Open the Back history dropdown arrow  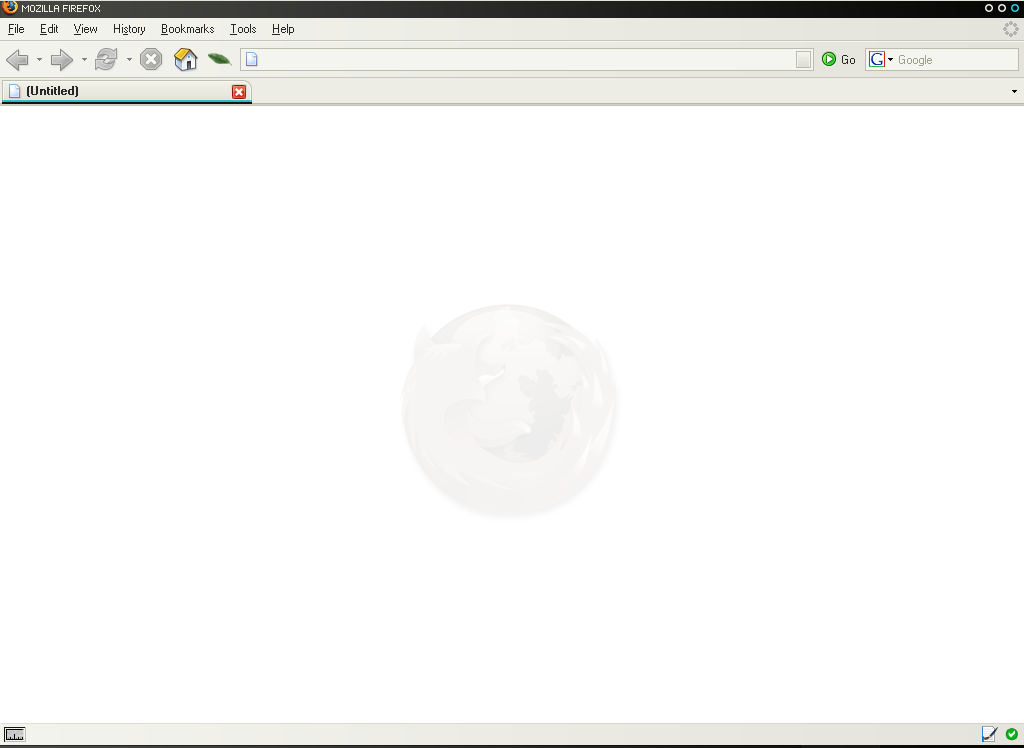coord(39,60)
